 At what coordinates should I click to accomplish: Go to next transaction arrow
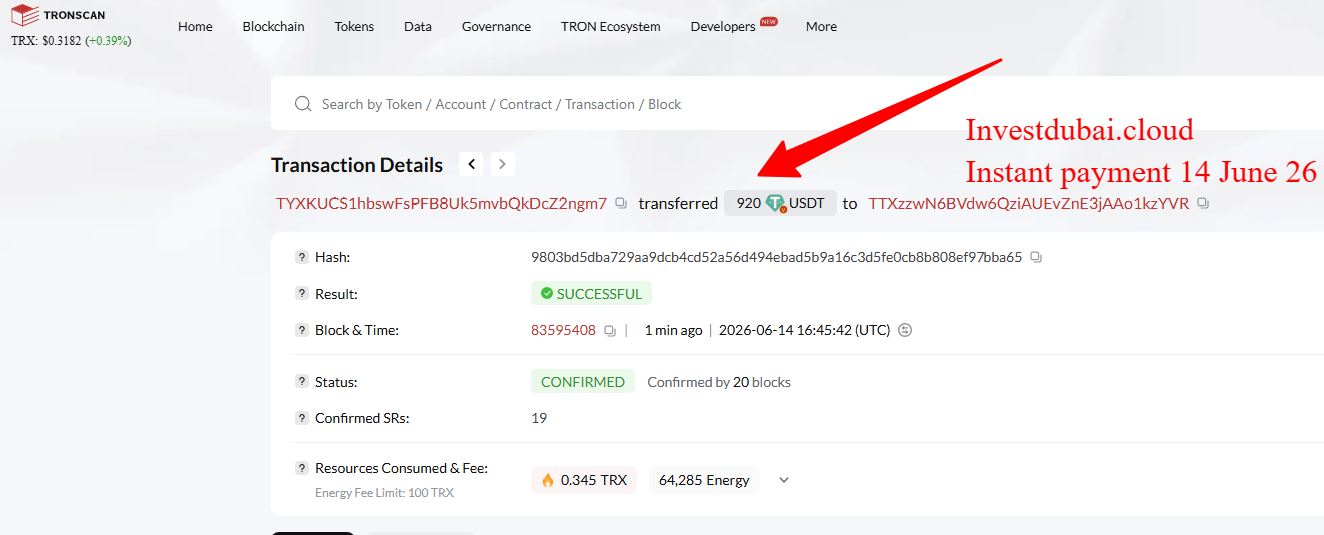(503, 164)
